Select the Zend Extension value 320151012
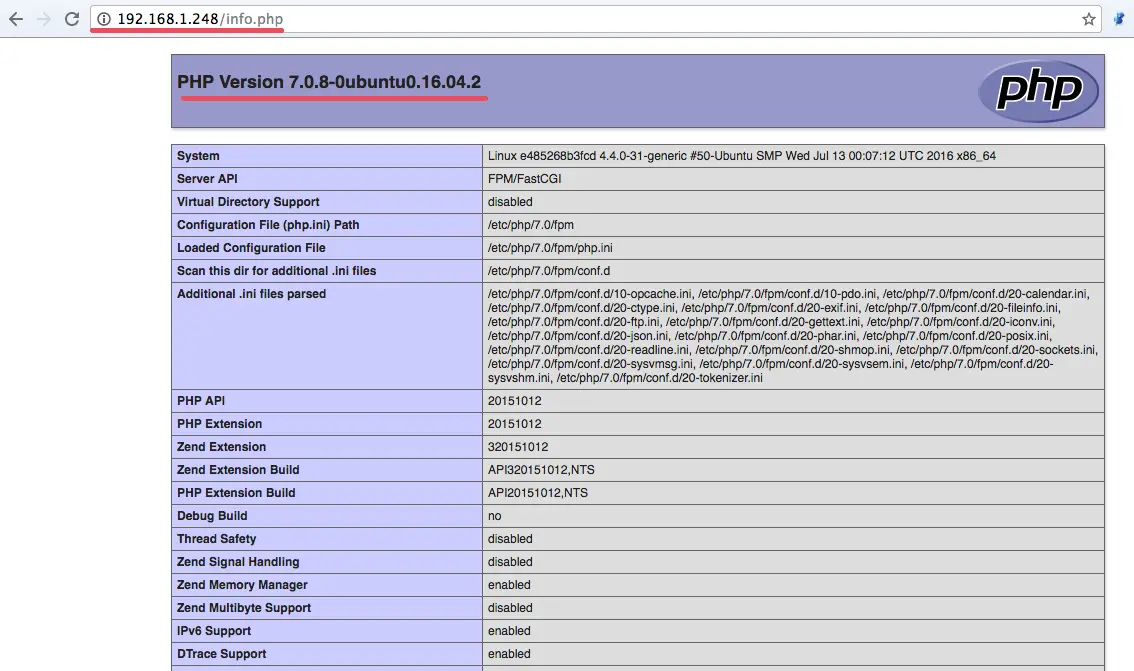 (518, 448)
